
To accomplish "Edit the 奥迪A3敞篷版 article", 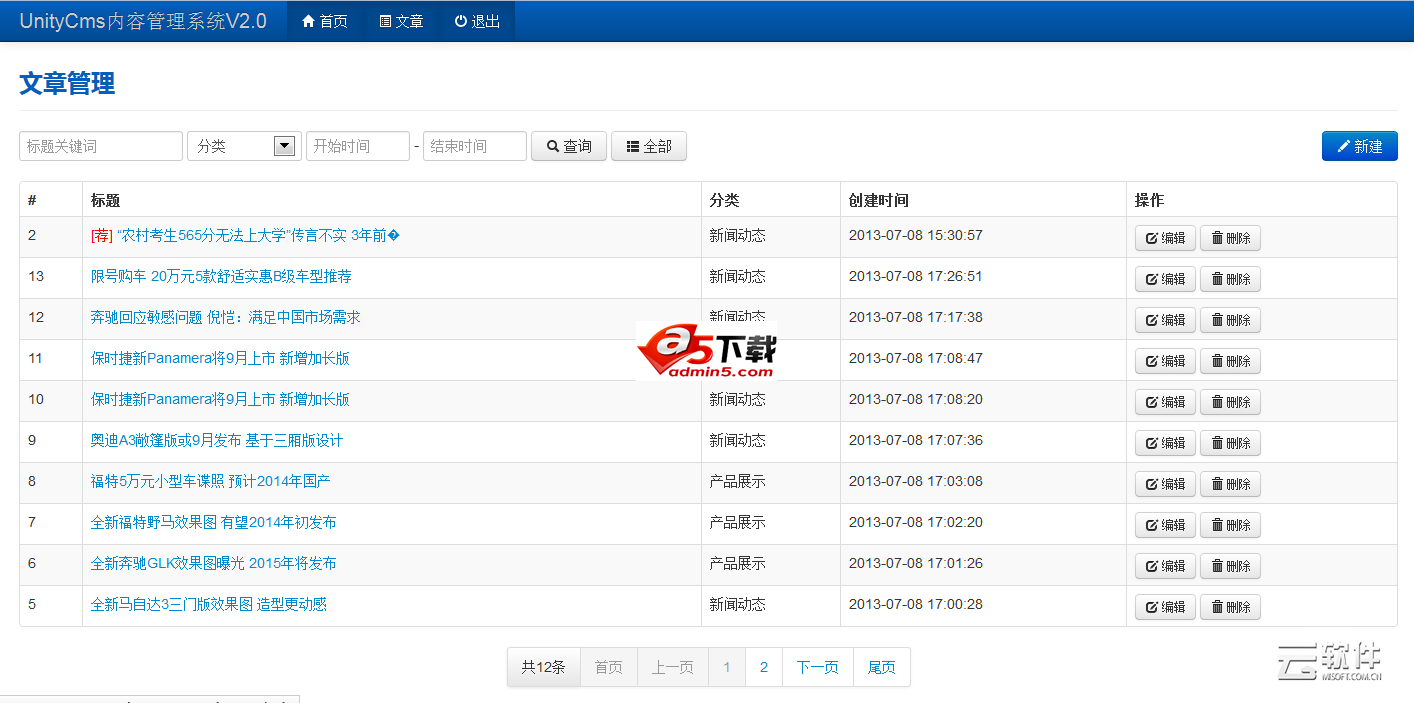I will [x=1165, y=443].
